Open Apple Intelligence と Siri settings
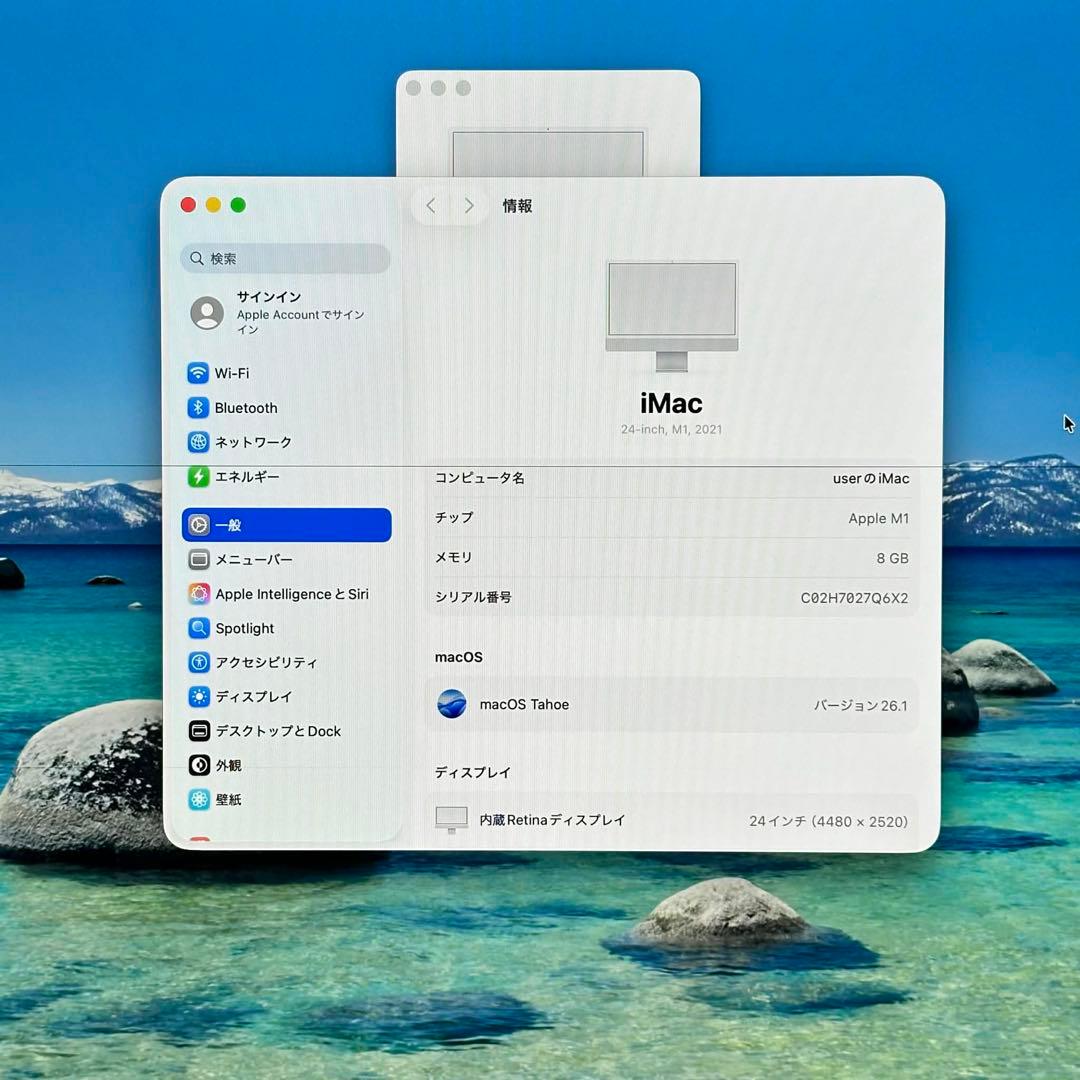The width and height of the screenshot is (1080, 1080). [292, 594]
